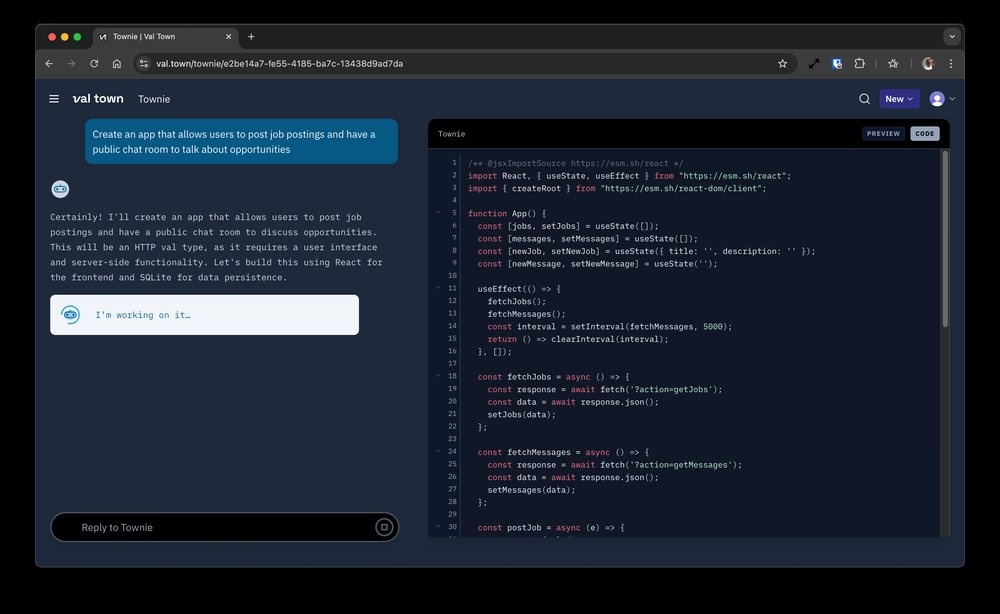The width and height of the screenshot is (1000, 614).
Task: View site information icon in address bar
Action: click(143, 64)
